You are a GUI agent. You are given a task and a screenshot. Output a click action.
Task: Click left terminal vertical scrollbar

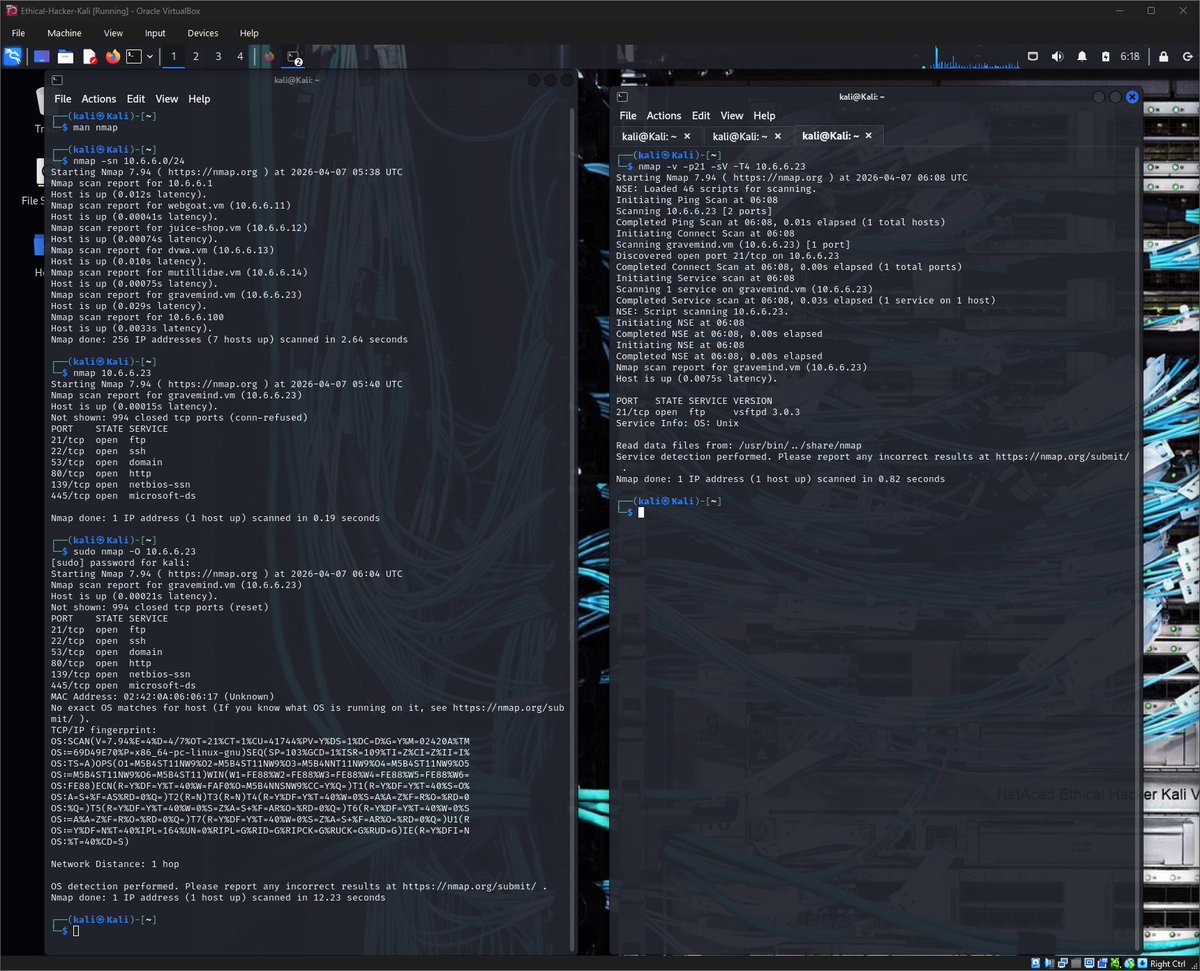pos(572,530)
